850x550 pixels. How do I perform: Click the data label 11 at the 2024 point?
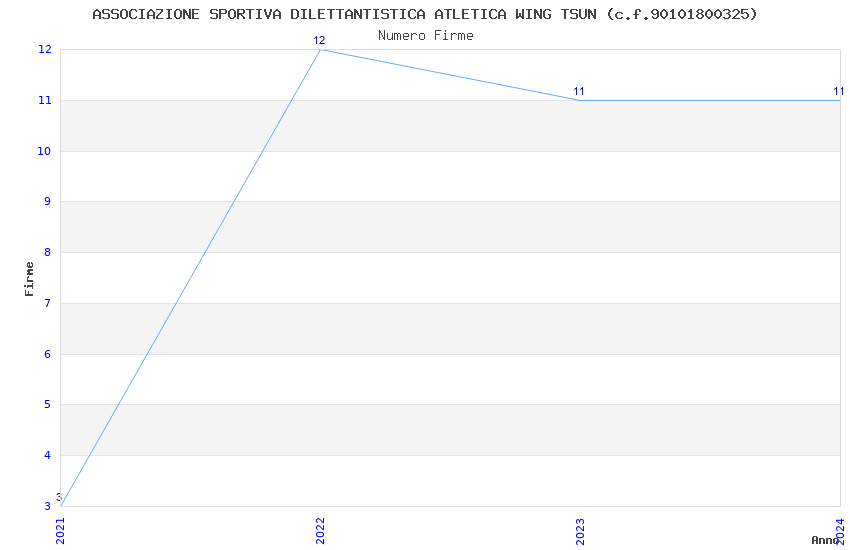[x=839, y=91]
